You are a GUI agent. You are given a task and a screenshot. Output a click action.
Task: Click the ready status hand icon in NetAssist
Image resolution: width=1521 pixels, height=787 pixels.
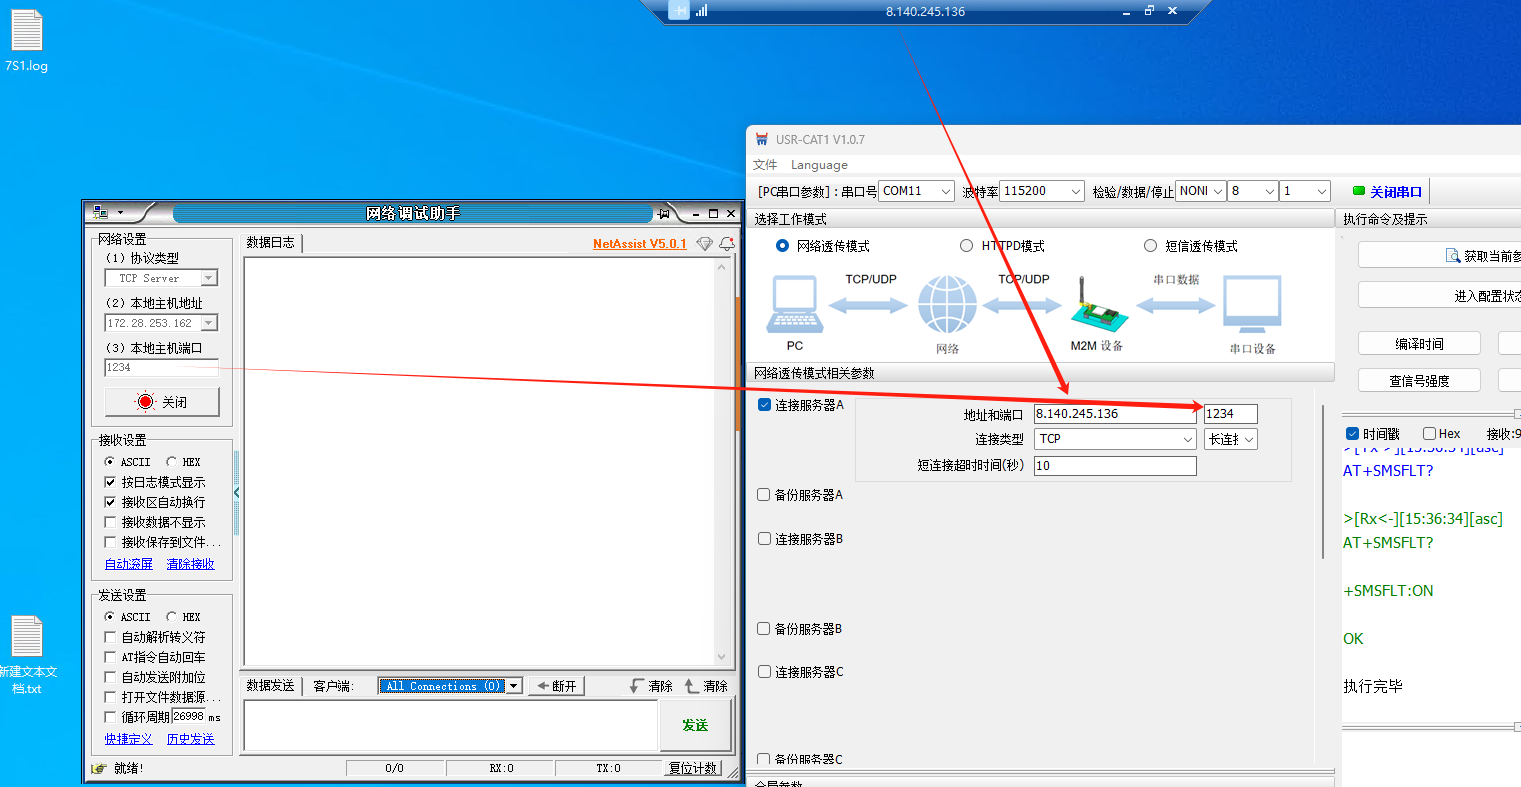(x=98, y=768)
